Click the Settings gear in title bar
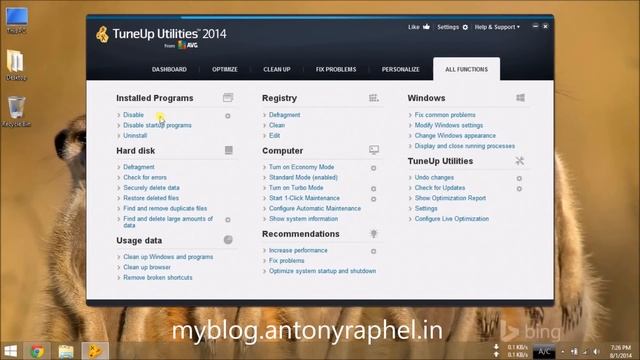Viewport: 640px width, 360px height. [x=465, y=27]
